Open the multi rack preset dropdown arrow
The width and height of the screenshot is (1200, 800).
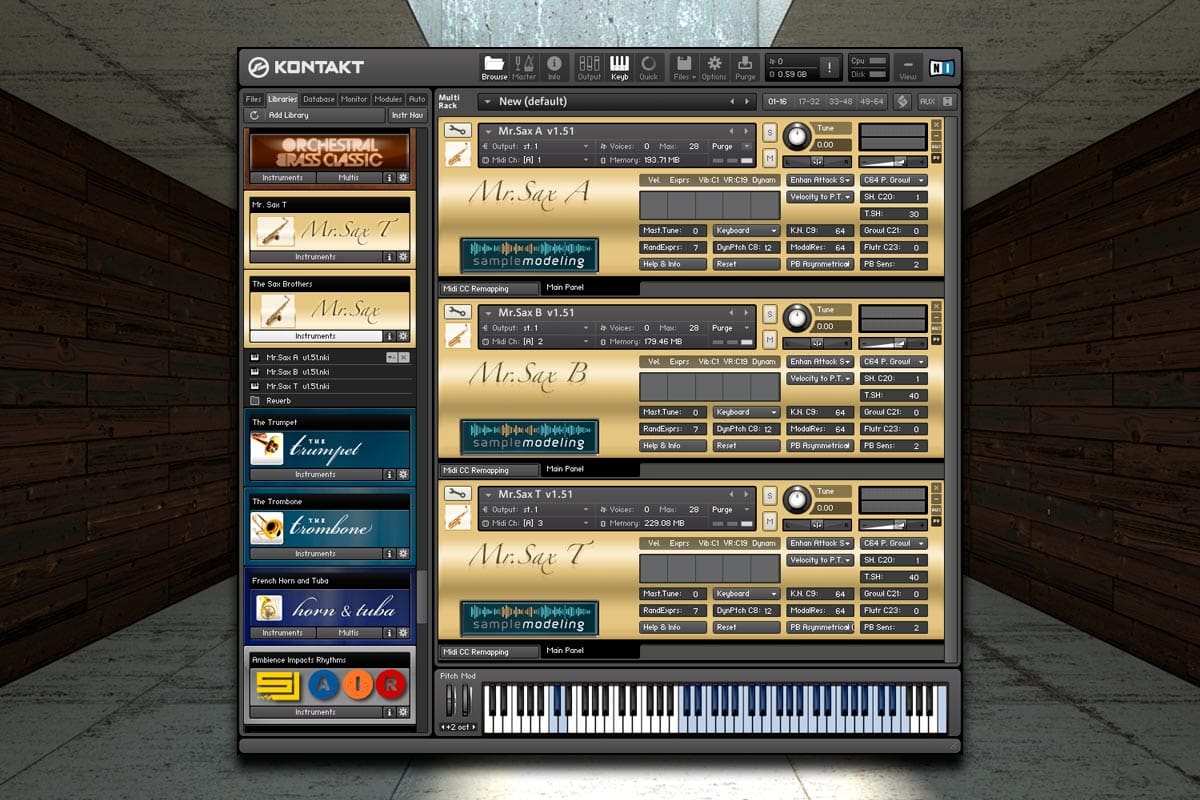point(486,101)
